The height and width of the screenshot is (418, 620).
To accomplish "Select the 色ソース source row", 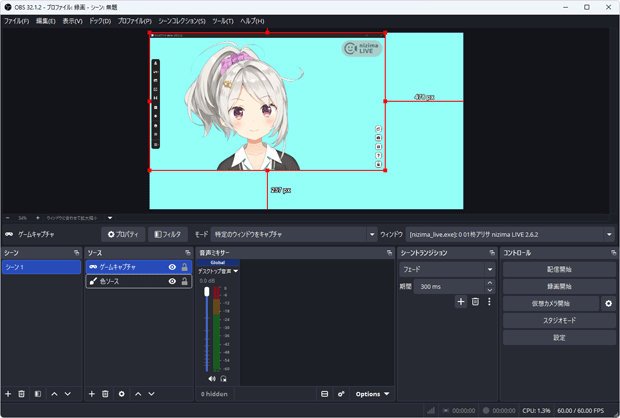I will coord(139,281).
